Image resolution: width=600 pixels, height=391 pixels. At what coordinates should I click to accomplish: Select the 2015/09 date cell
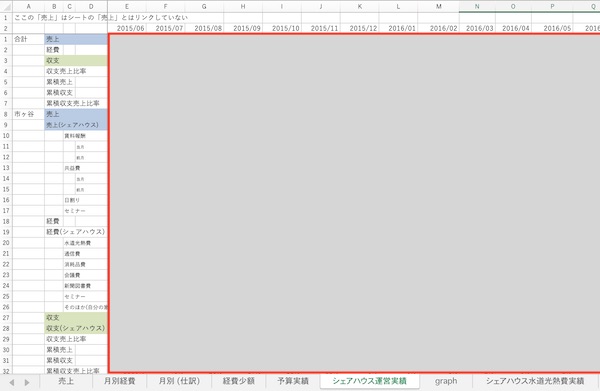243,28
